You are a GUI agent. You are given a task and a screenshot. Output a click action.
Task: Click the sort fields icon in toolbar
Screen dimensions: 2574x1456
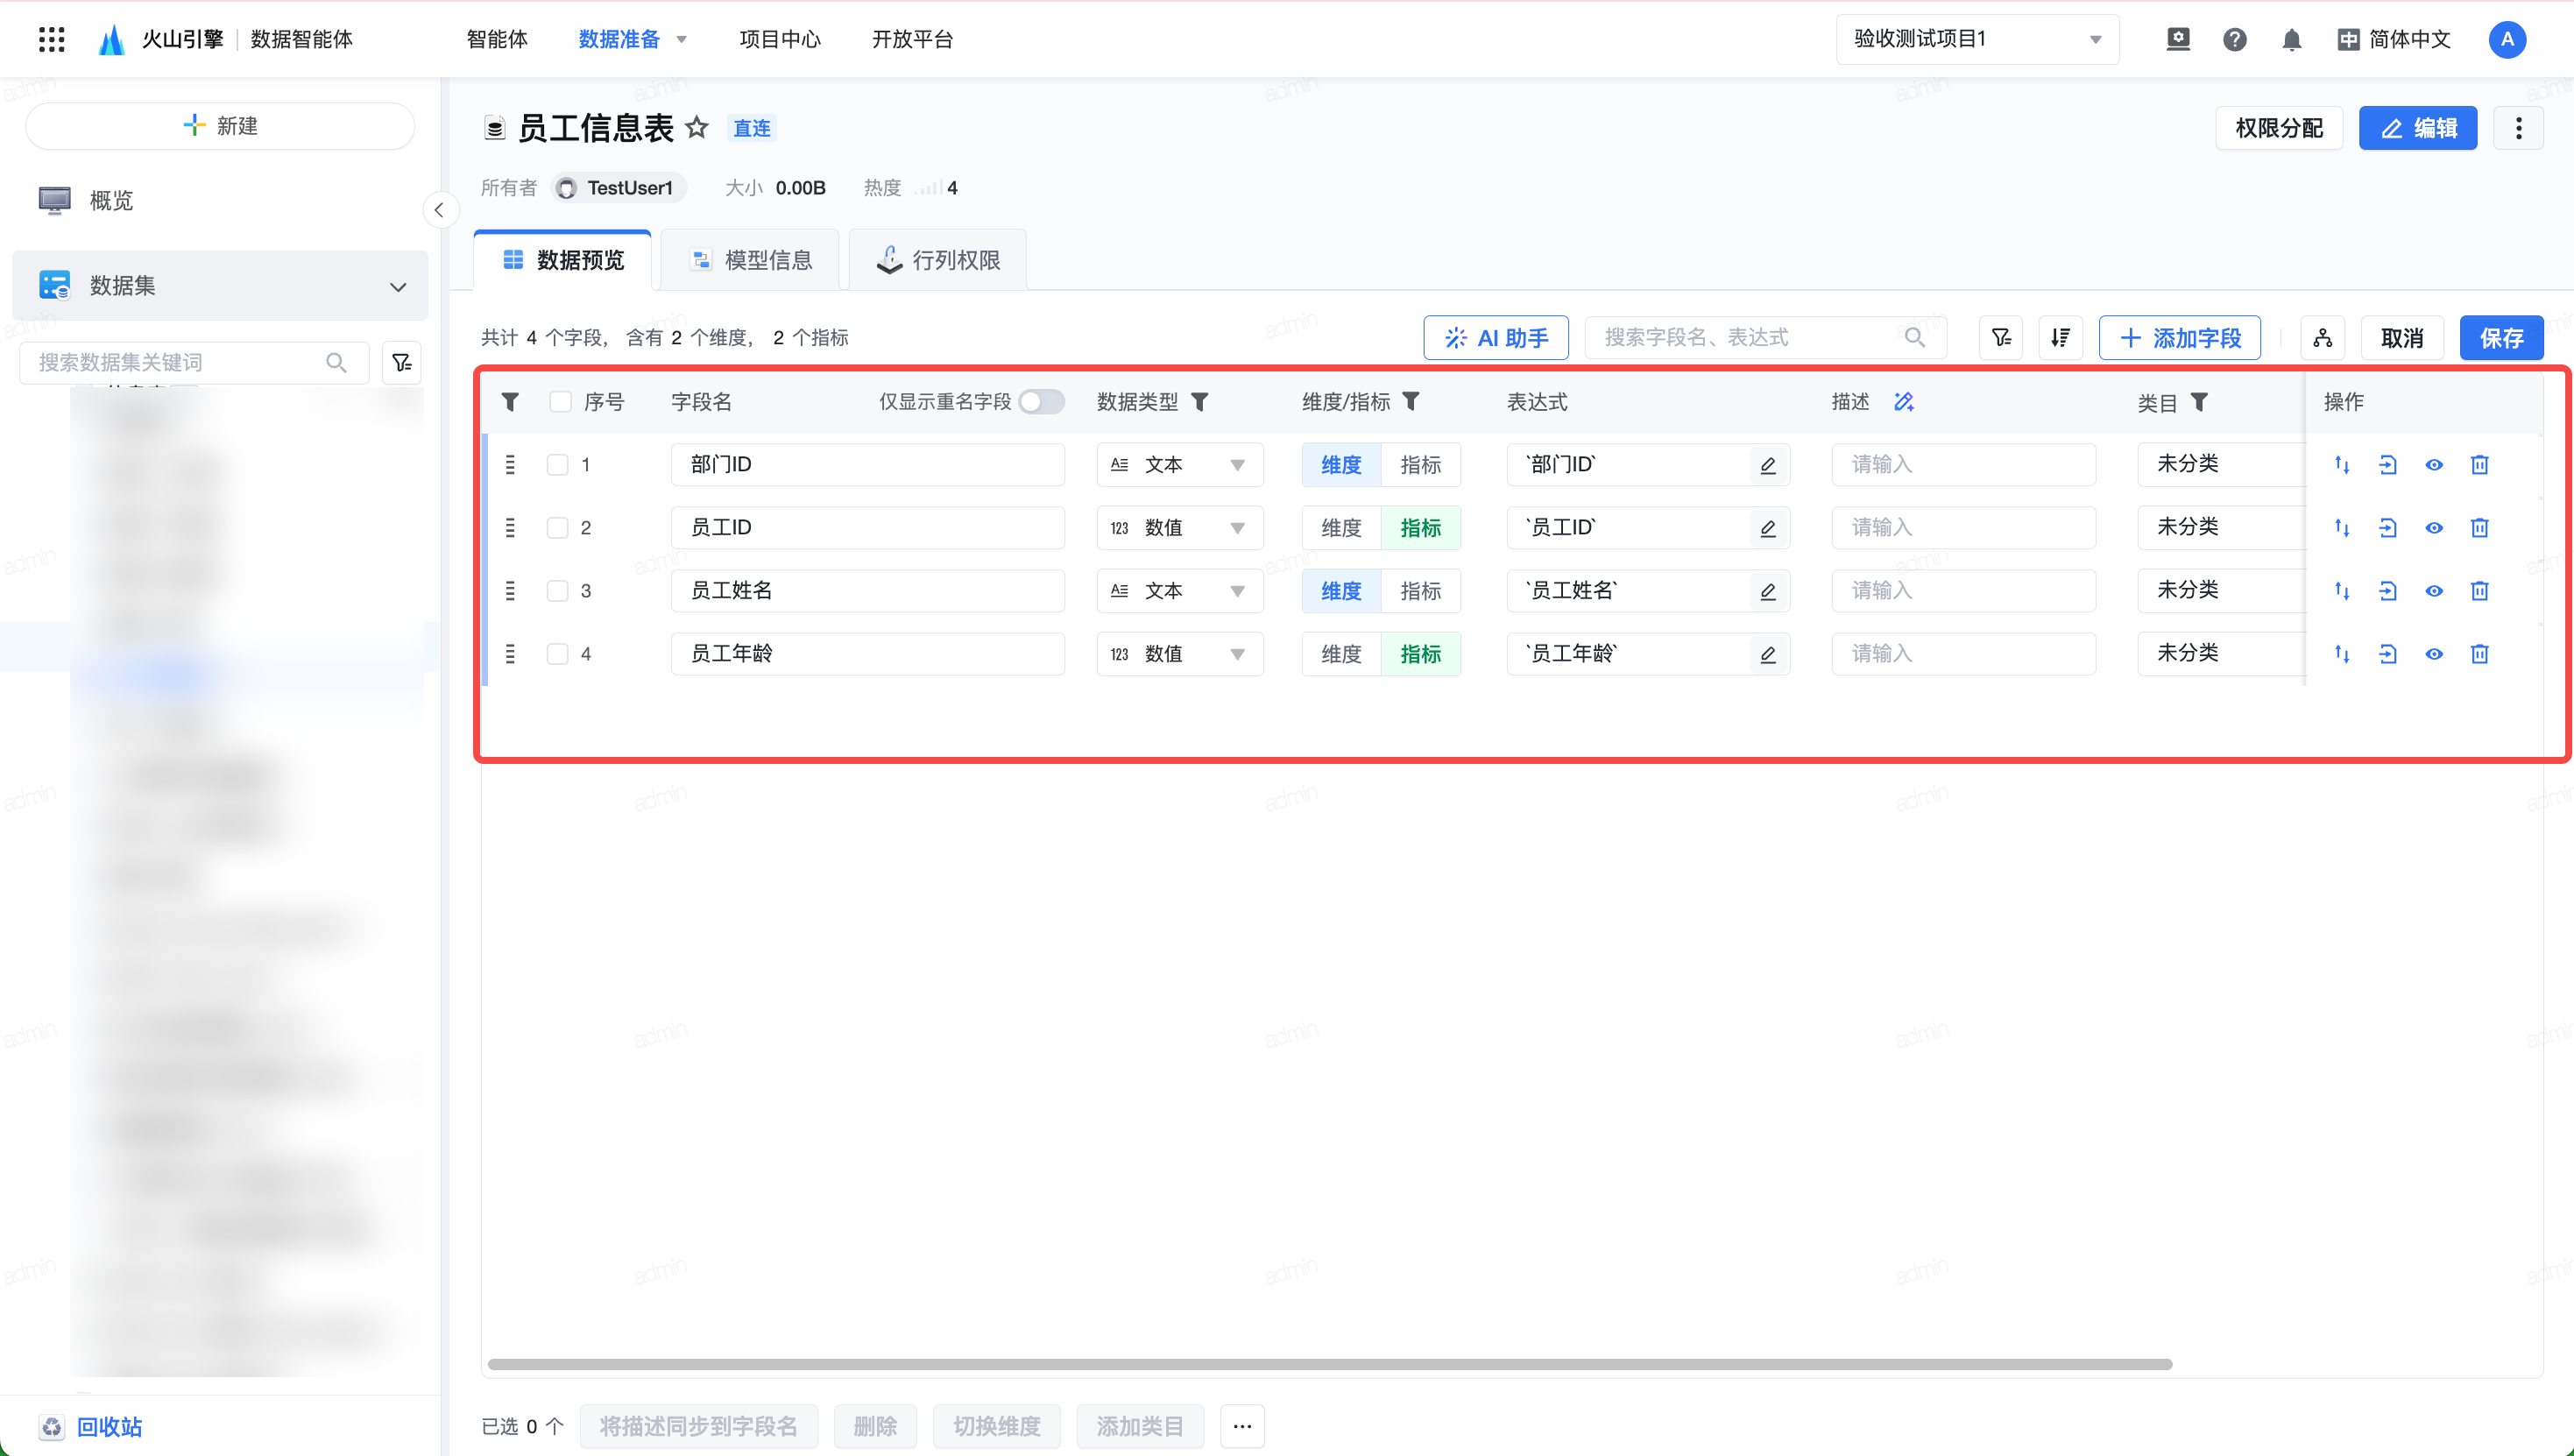point(2060,338)
